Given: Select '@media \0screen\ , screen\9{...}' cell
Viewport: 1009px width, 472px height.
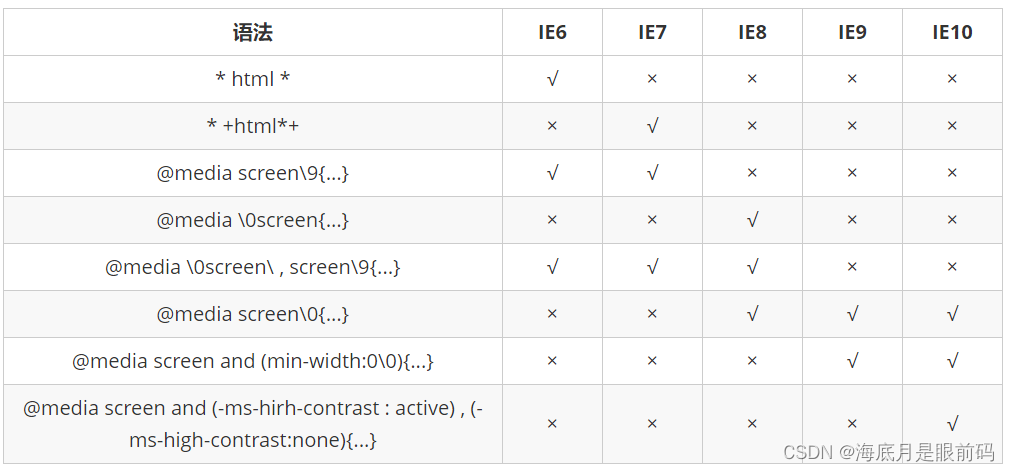Looking at the screenshot, I should 253,267.
